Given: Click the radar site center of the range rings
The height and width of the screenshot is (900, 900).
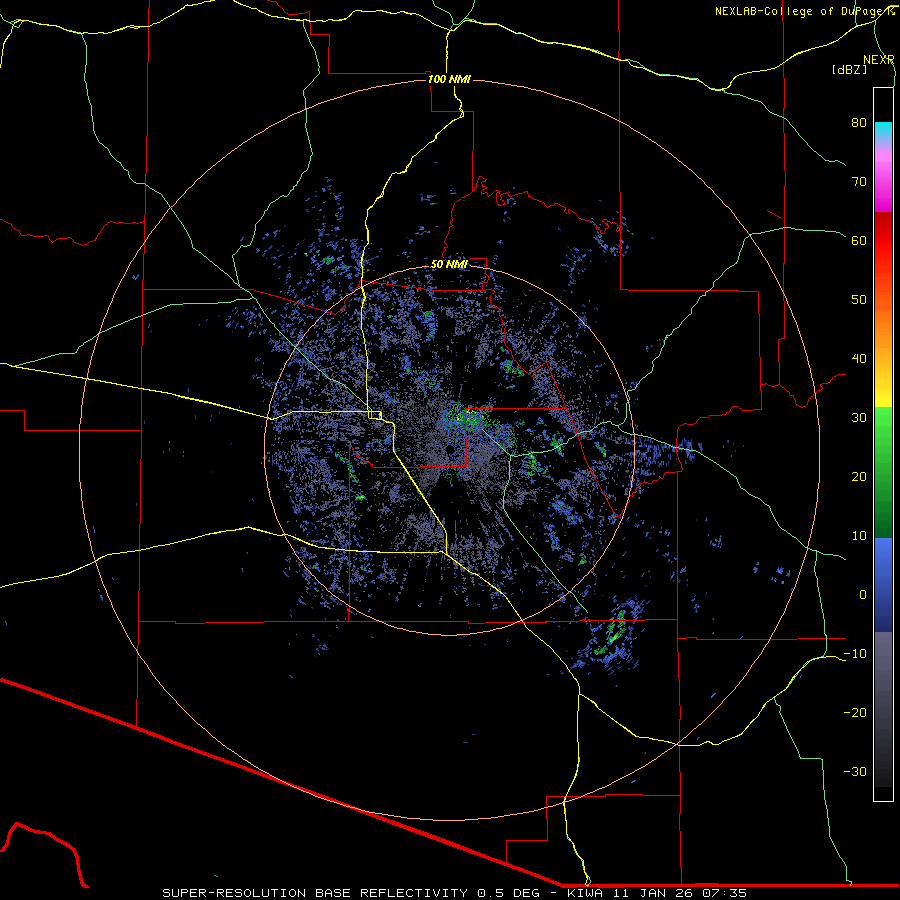Looking at the screenshot, I should pyautogui.click(x=449, y=450).
